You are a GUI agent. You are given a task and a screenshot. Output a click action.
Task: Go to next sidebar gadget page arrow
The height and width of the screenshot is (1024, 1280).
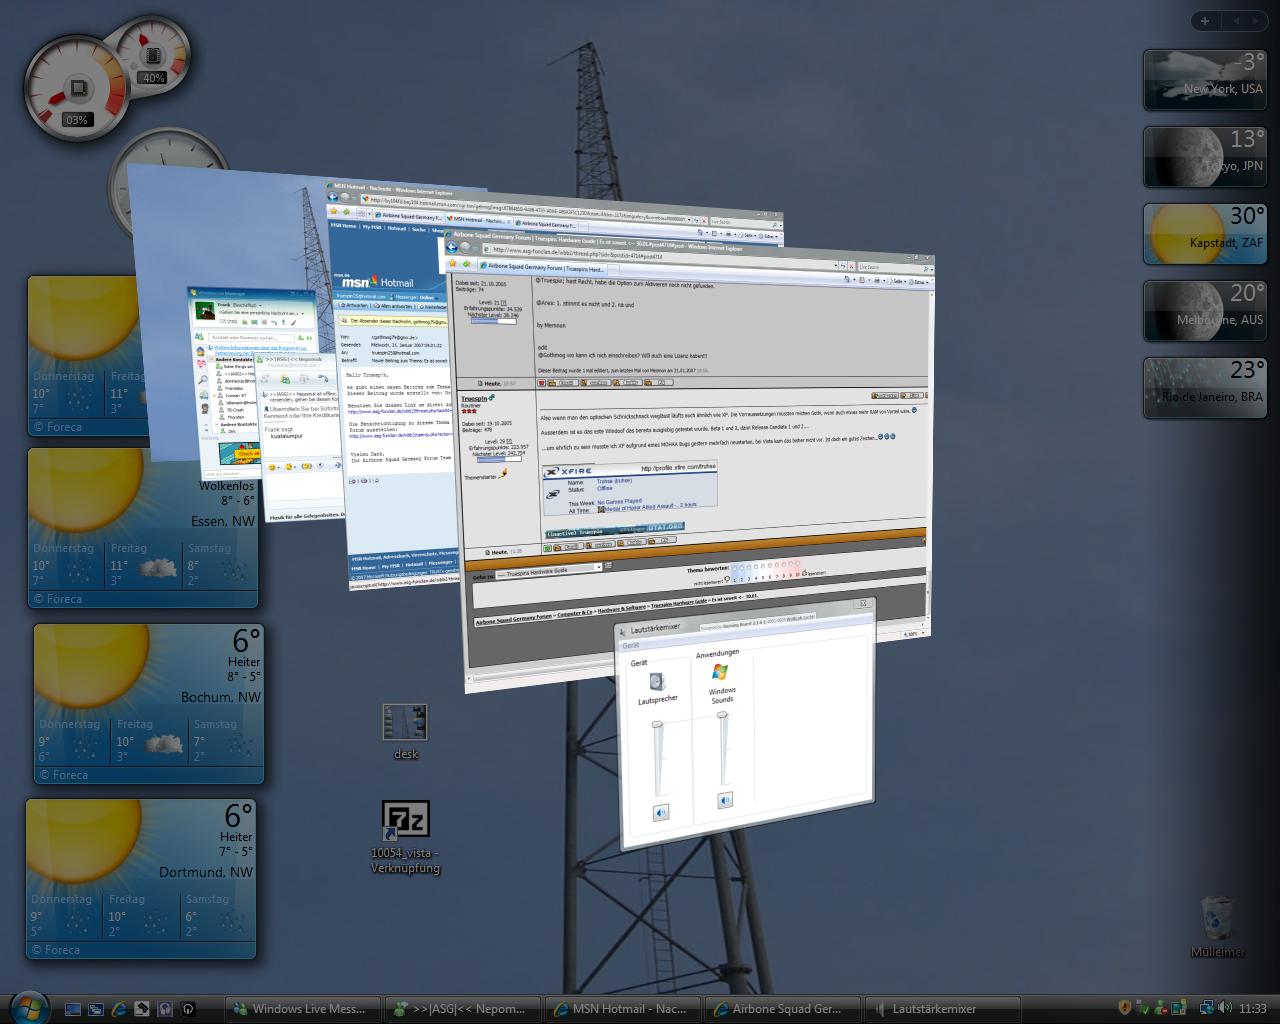click(1255, 21)
